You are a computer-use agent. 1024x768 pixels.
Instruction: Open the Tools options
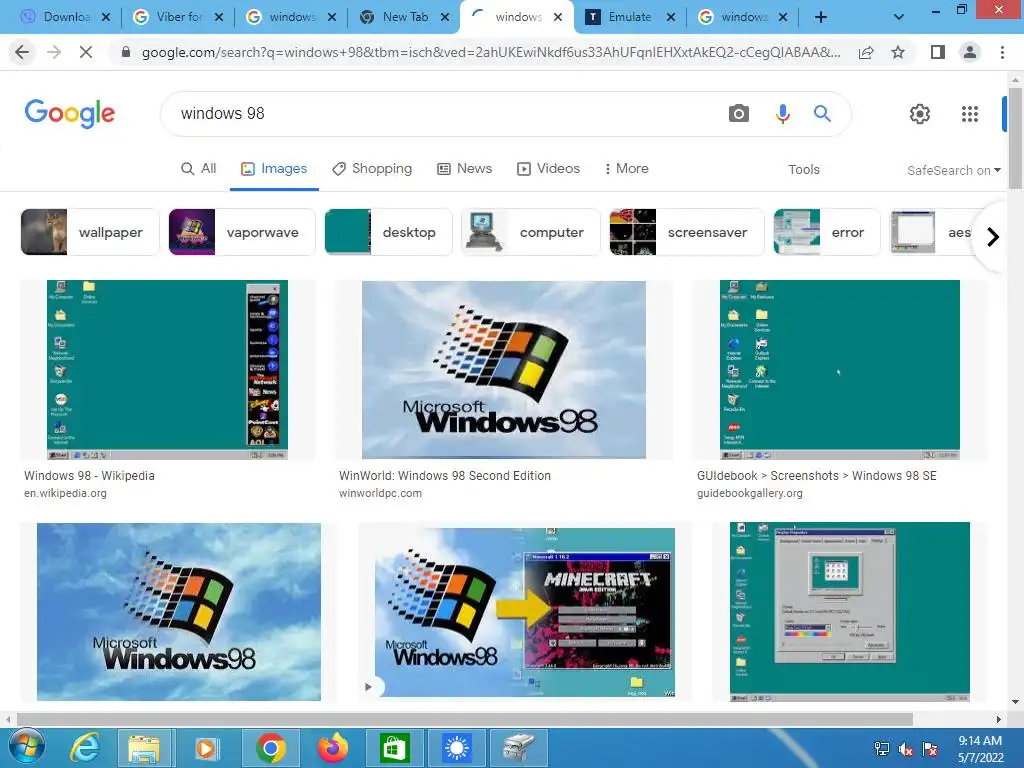coord(803,170)
